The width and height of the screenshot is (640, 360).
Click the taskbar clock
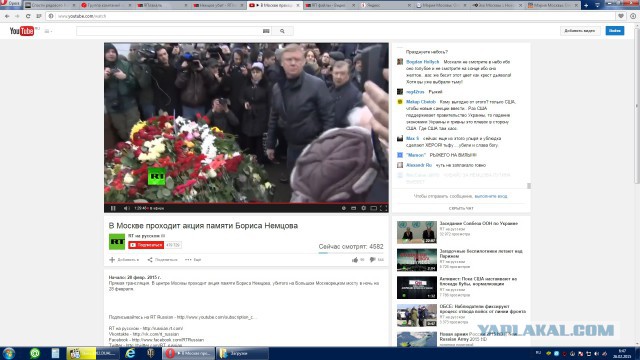(622, 353)
